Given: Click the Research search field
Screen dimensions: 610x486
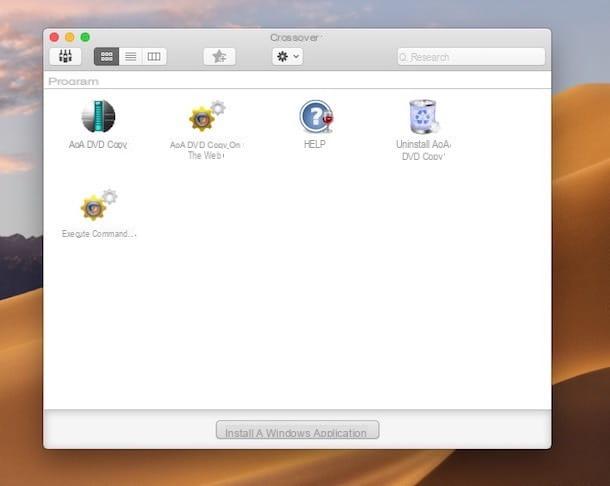Looking at the screenshot, I should pos(471,57).
